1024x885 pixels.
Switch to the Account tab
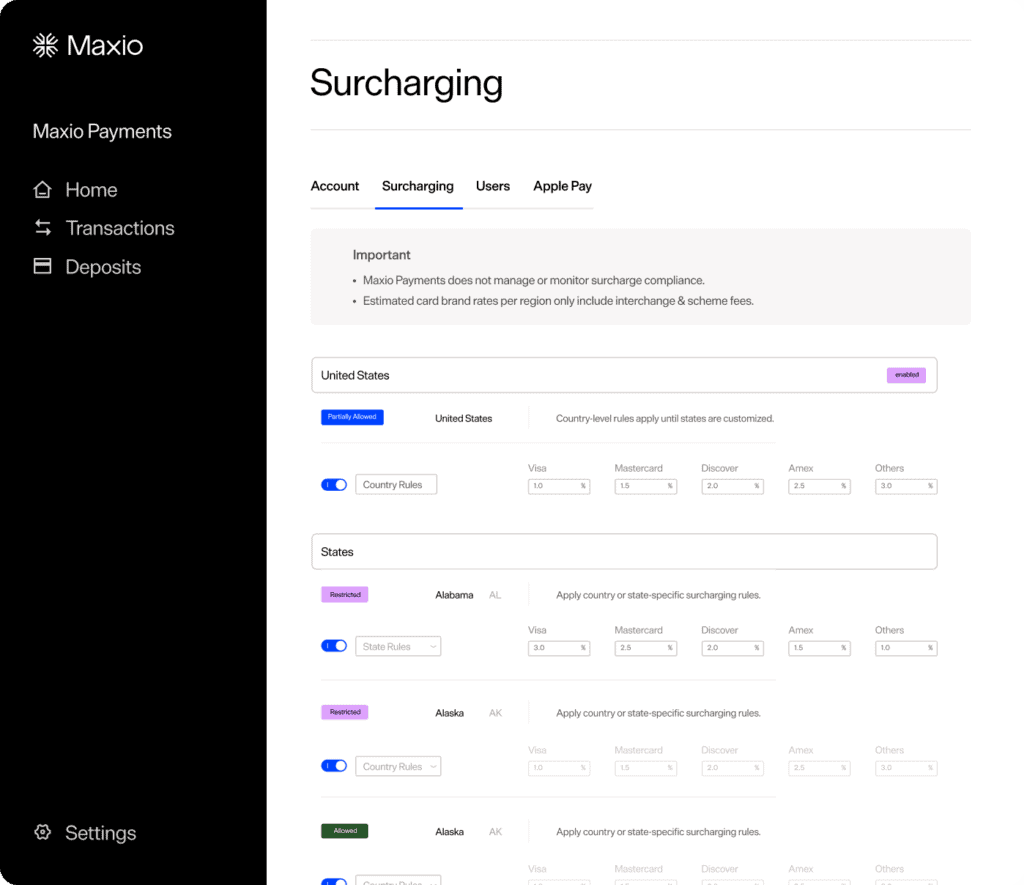(x=334, y=186)
